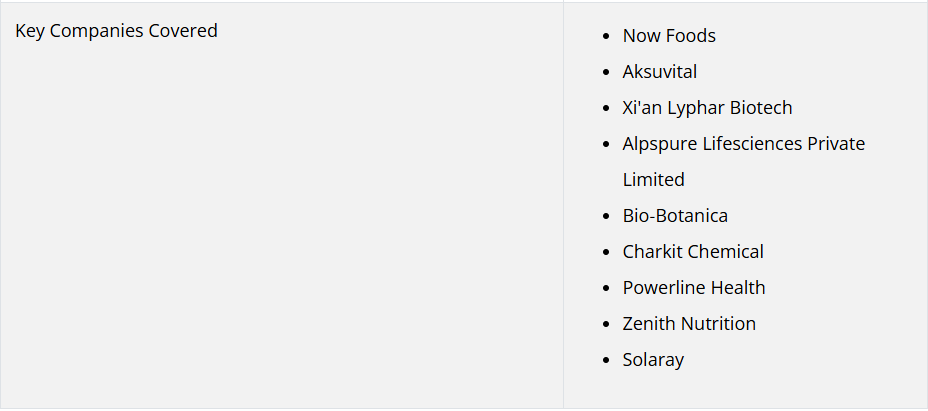Click Alpspure Lifesciences Private text
This screenshot has height=411, width=928.
click(743, 144)
